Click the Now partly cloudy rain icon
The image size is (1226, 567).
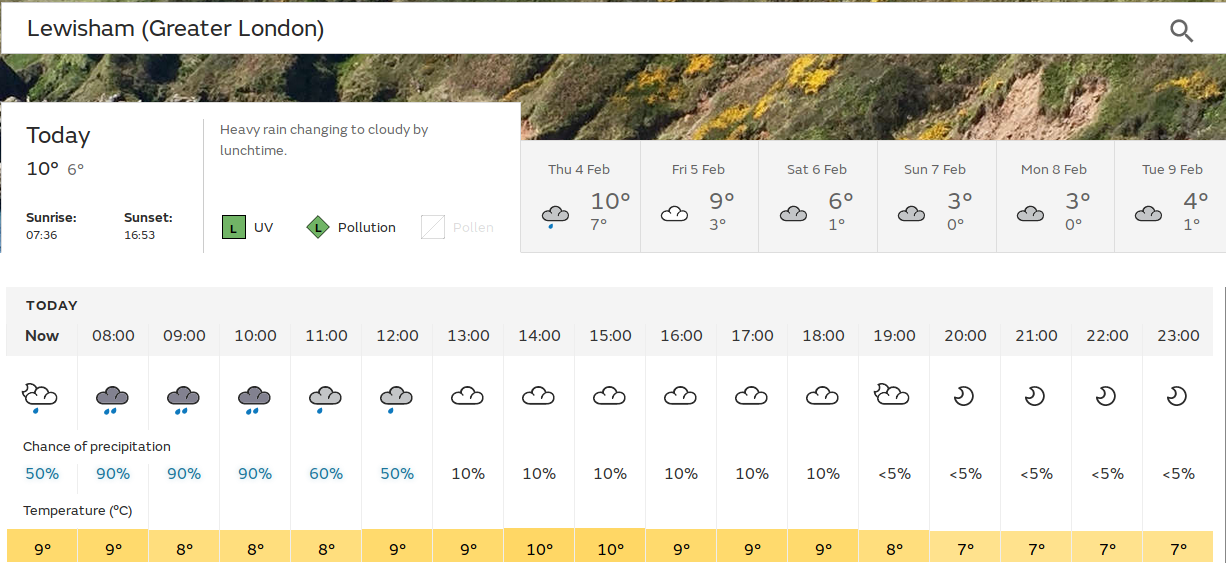pos(41,397)
